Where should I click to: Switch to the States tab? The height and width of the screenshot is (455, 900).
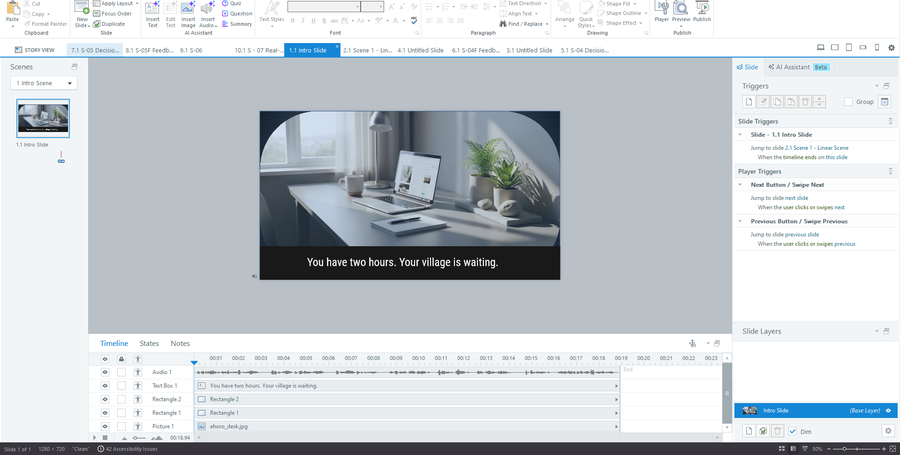[x=149, y=343]
